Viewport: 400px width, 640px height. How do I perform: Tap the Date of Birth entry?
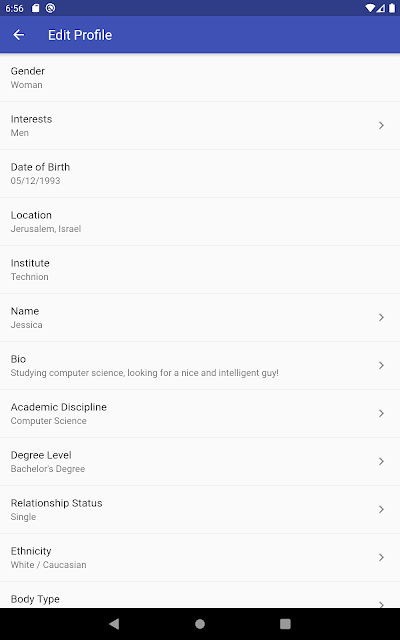[x=200, y=173]
